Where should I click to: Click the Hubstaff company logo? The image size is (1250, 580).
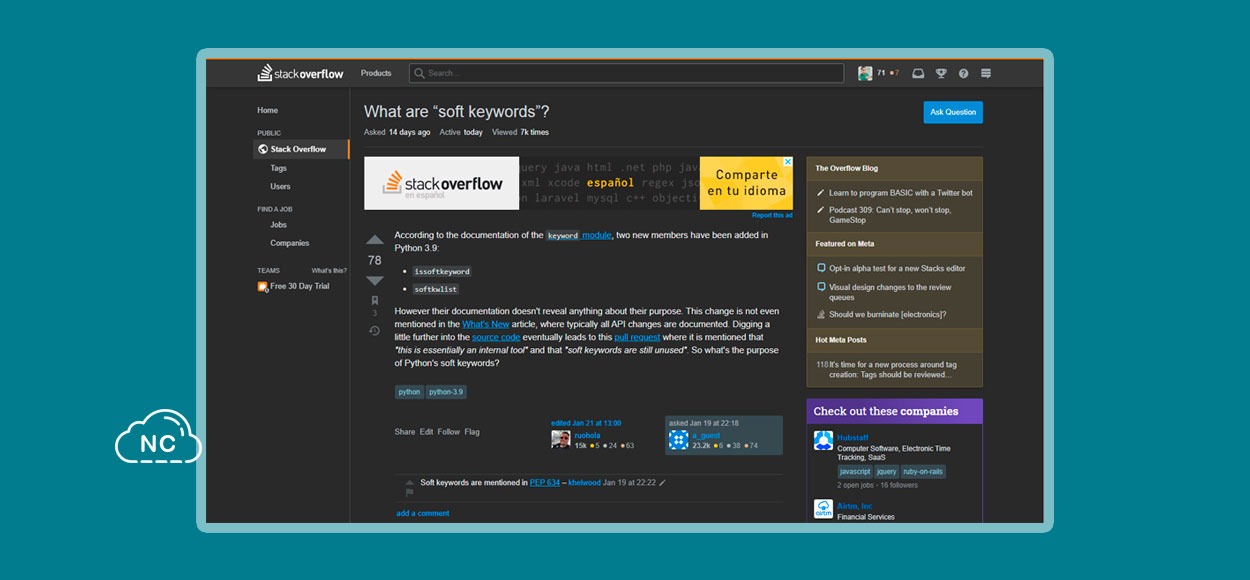pyautogui.click(x=823, y=440)
